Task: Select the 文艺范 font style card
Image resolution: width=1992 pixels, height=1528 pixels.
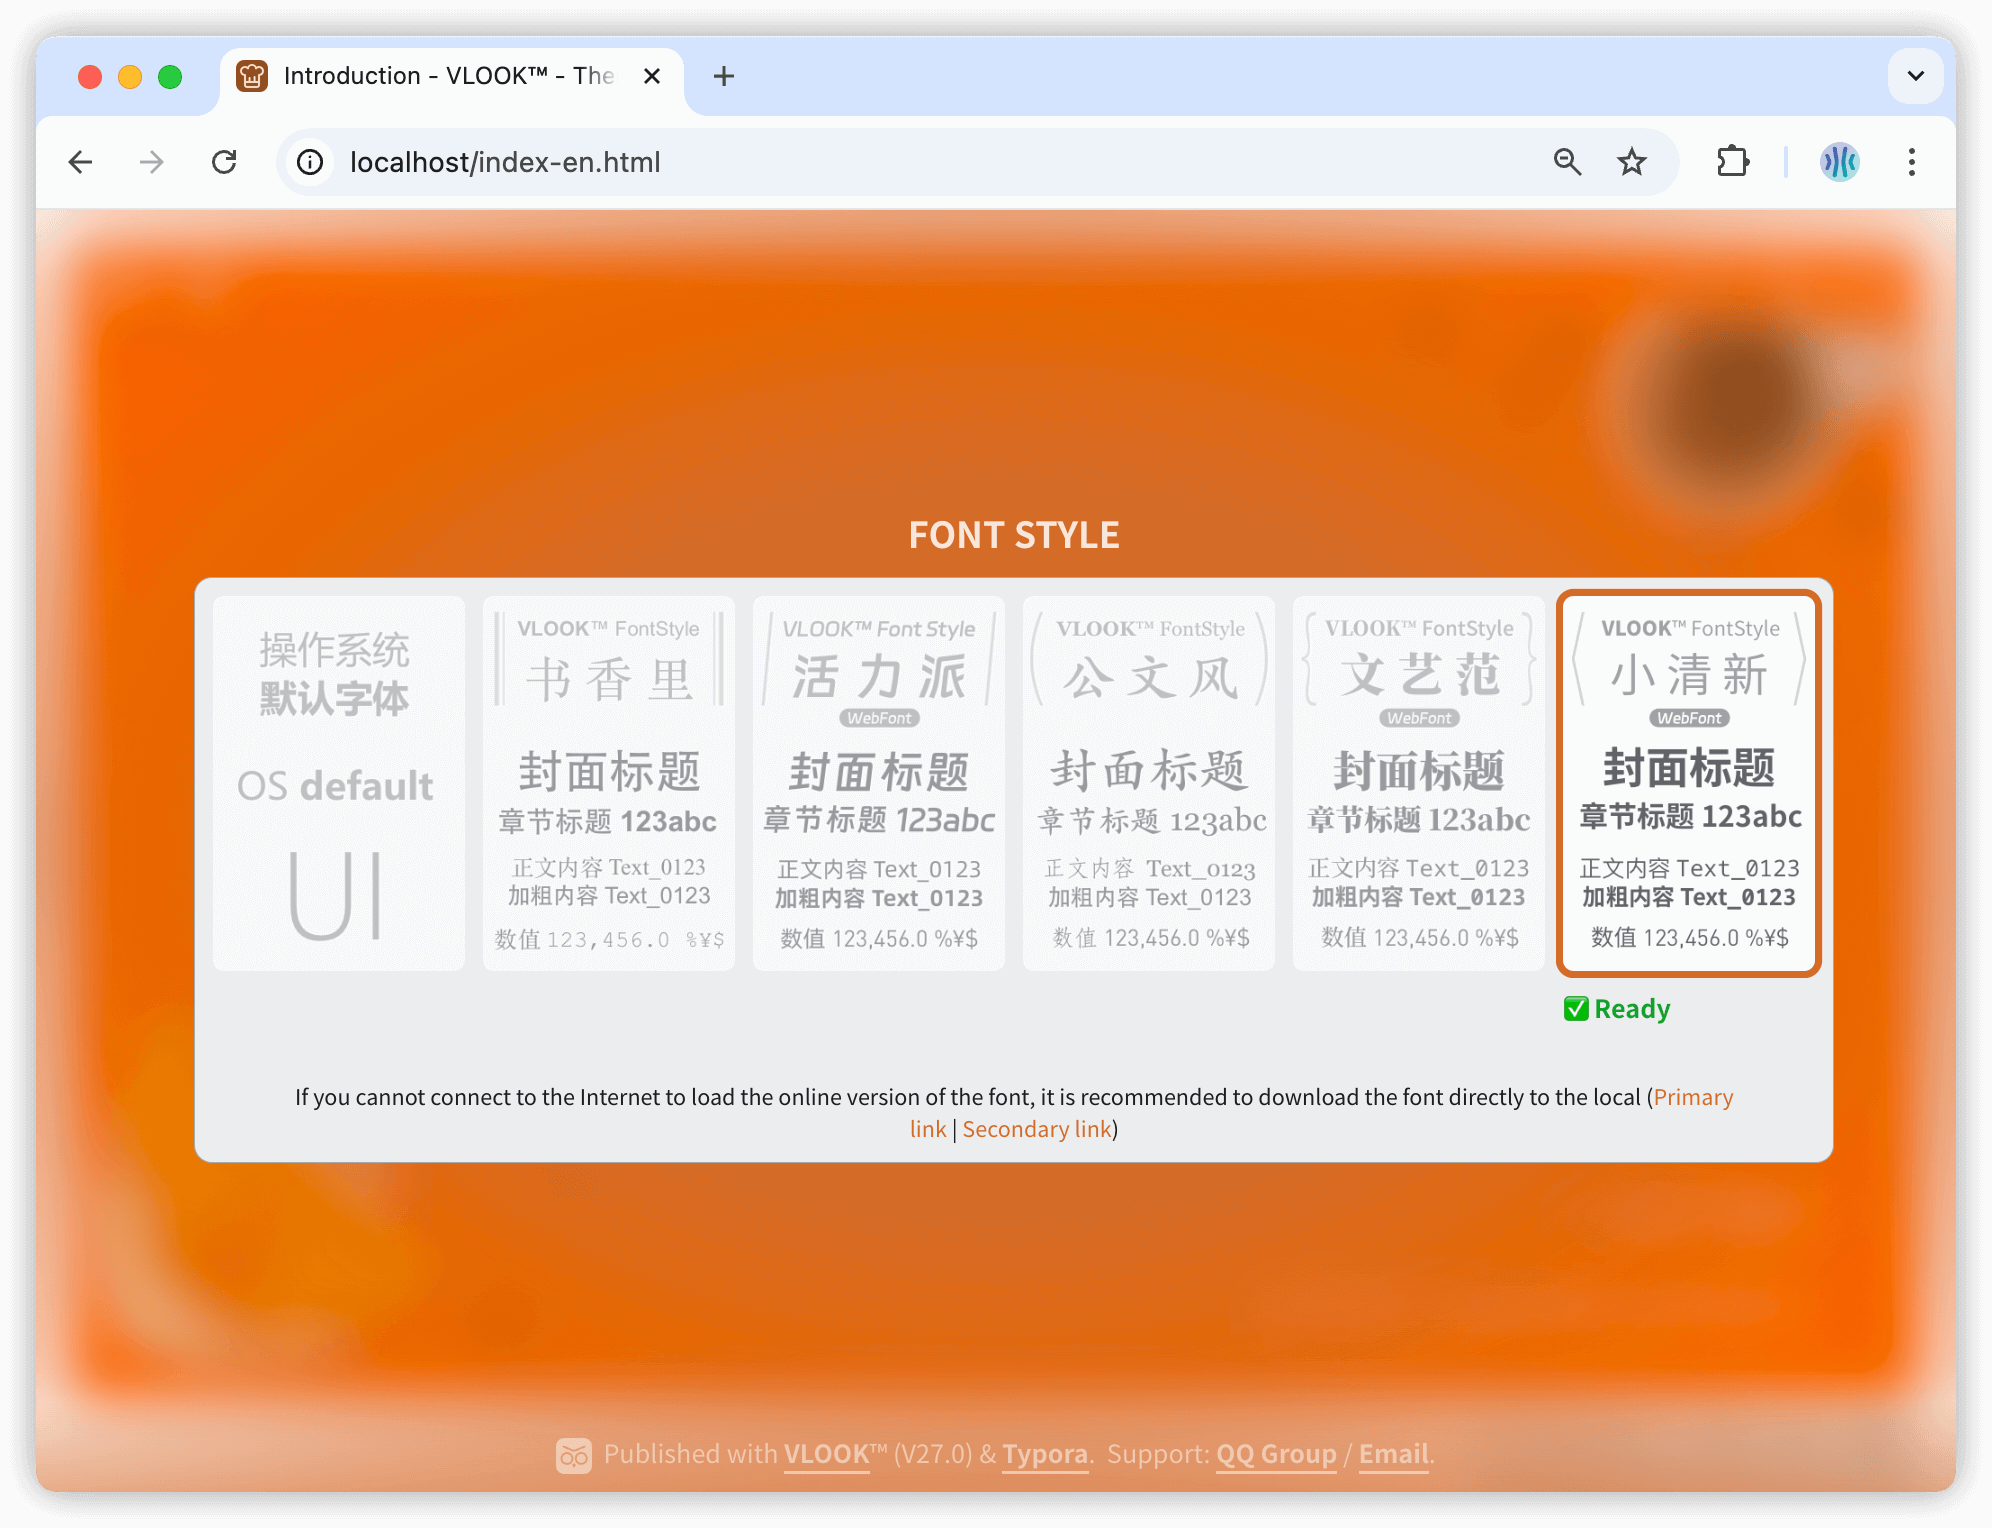Action: point(1419,783)
